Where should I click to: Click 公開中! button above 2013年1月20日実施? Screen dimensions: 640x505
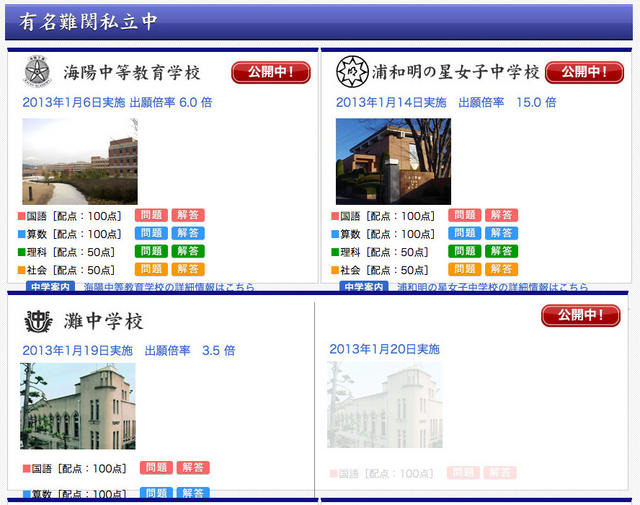pos(581,316)
